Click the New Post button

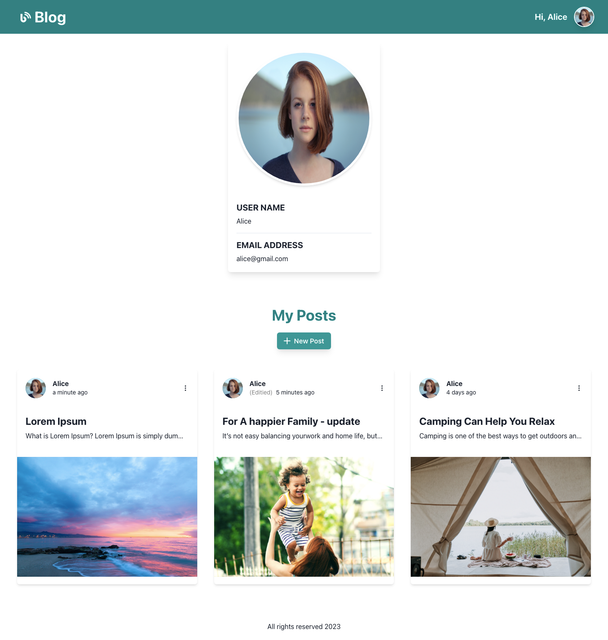point(304,341)
